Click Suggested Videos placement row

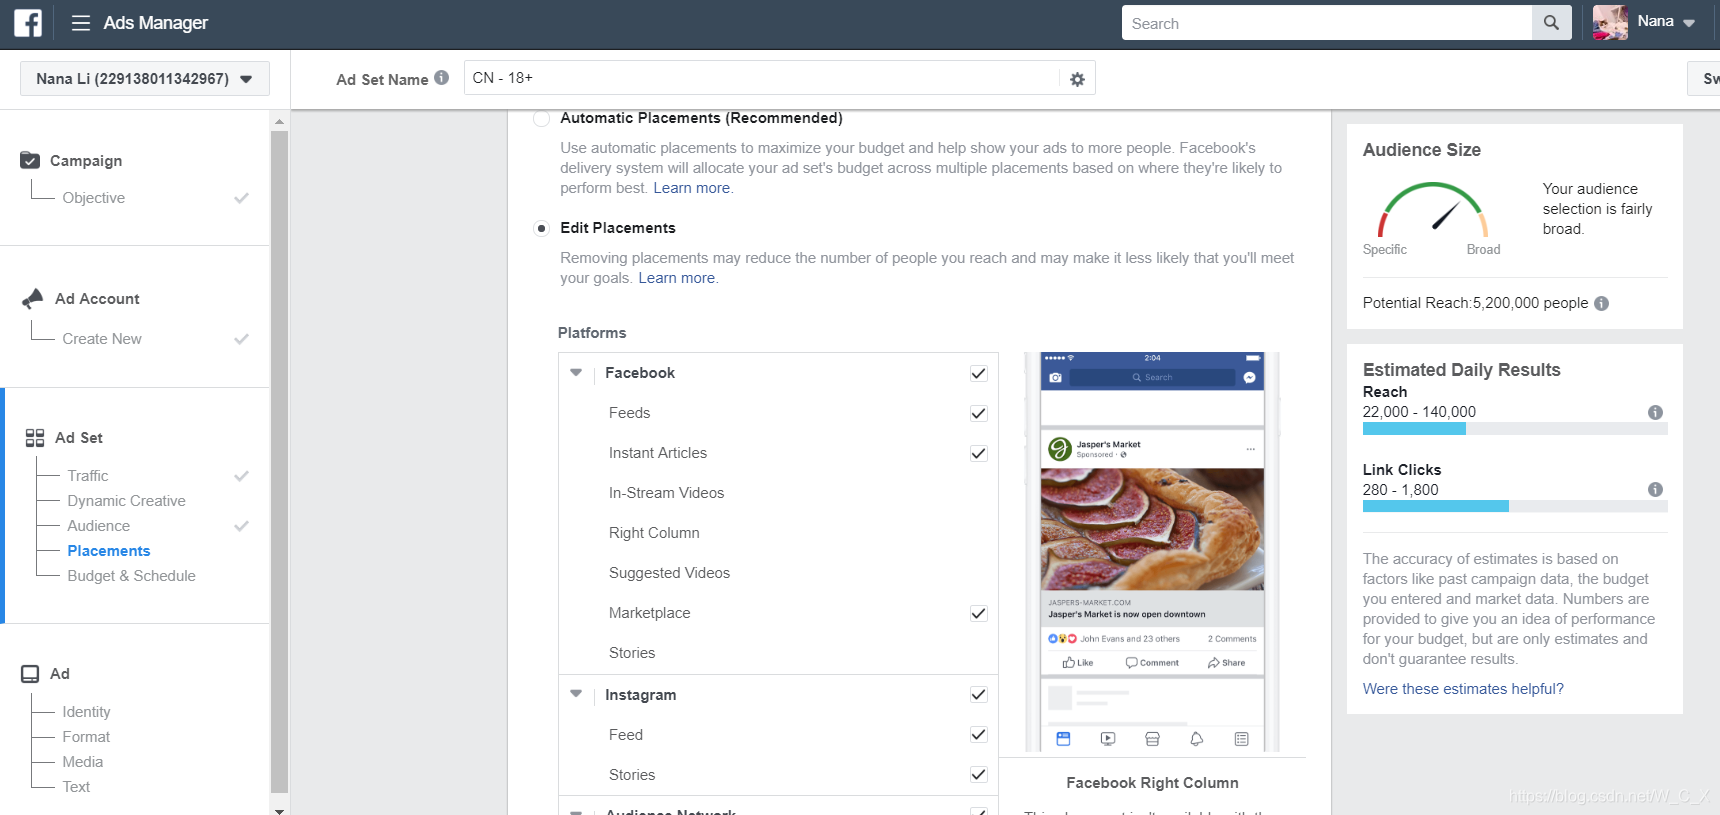[x=778, y=573]
